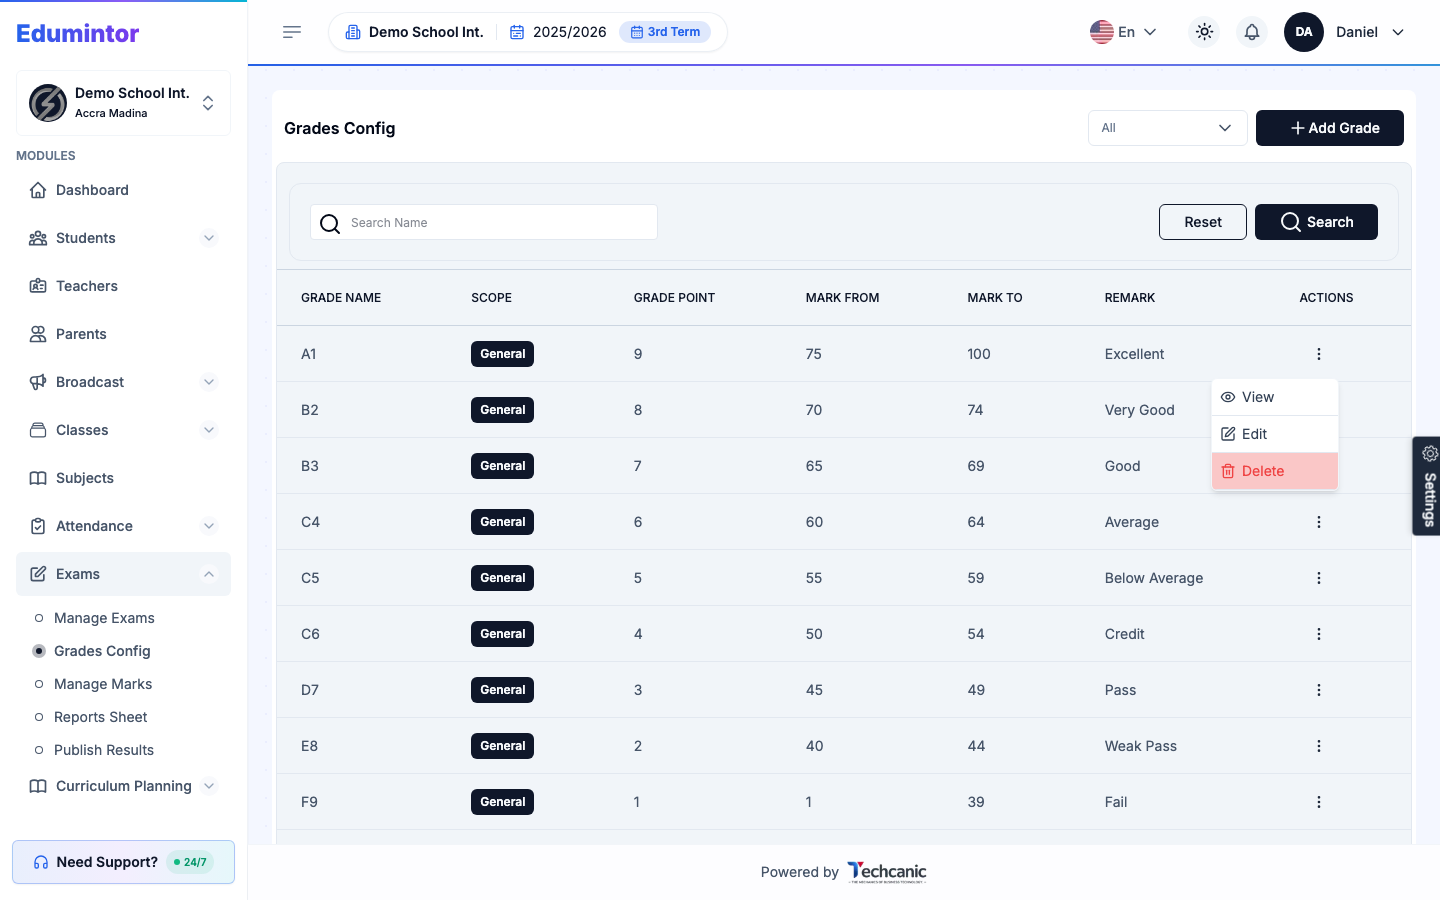
Task: Open actions menu for grade F9
Action: coord(1319,802)
